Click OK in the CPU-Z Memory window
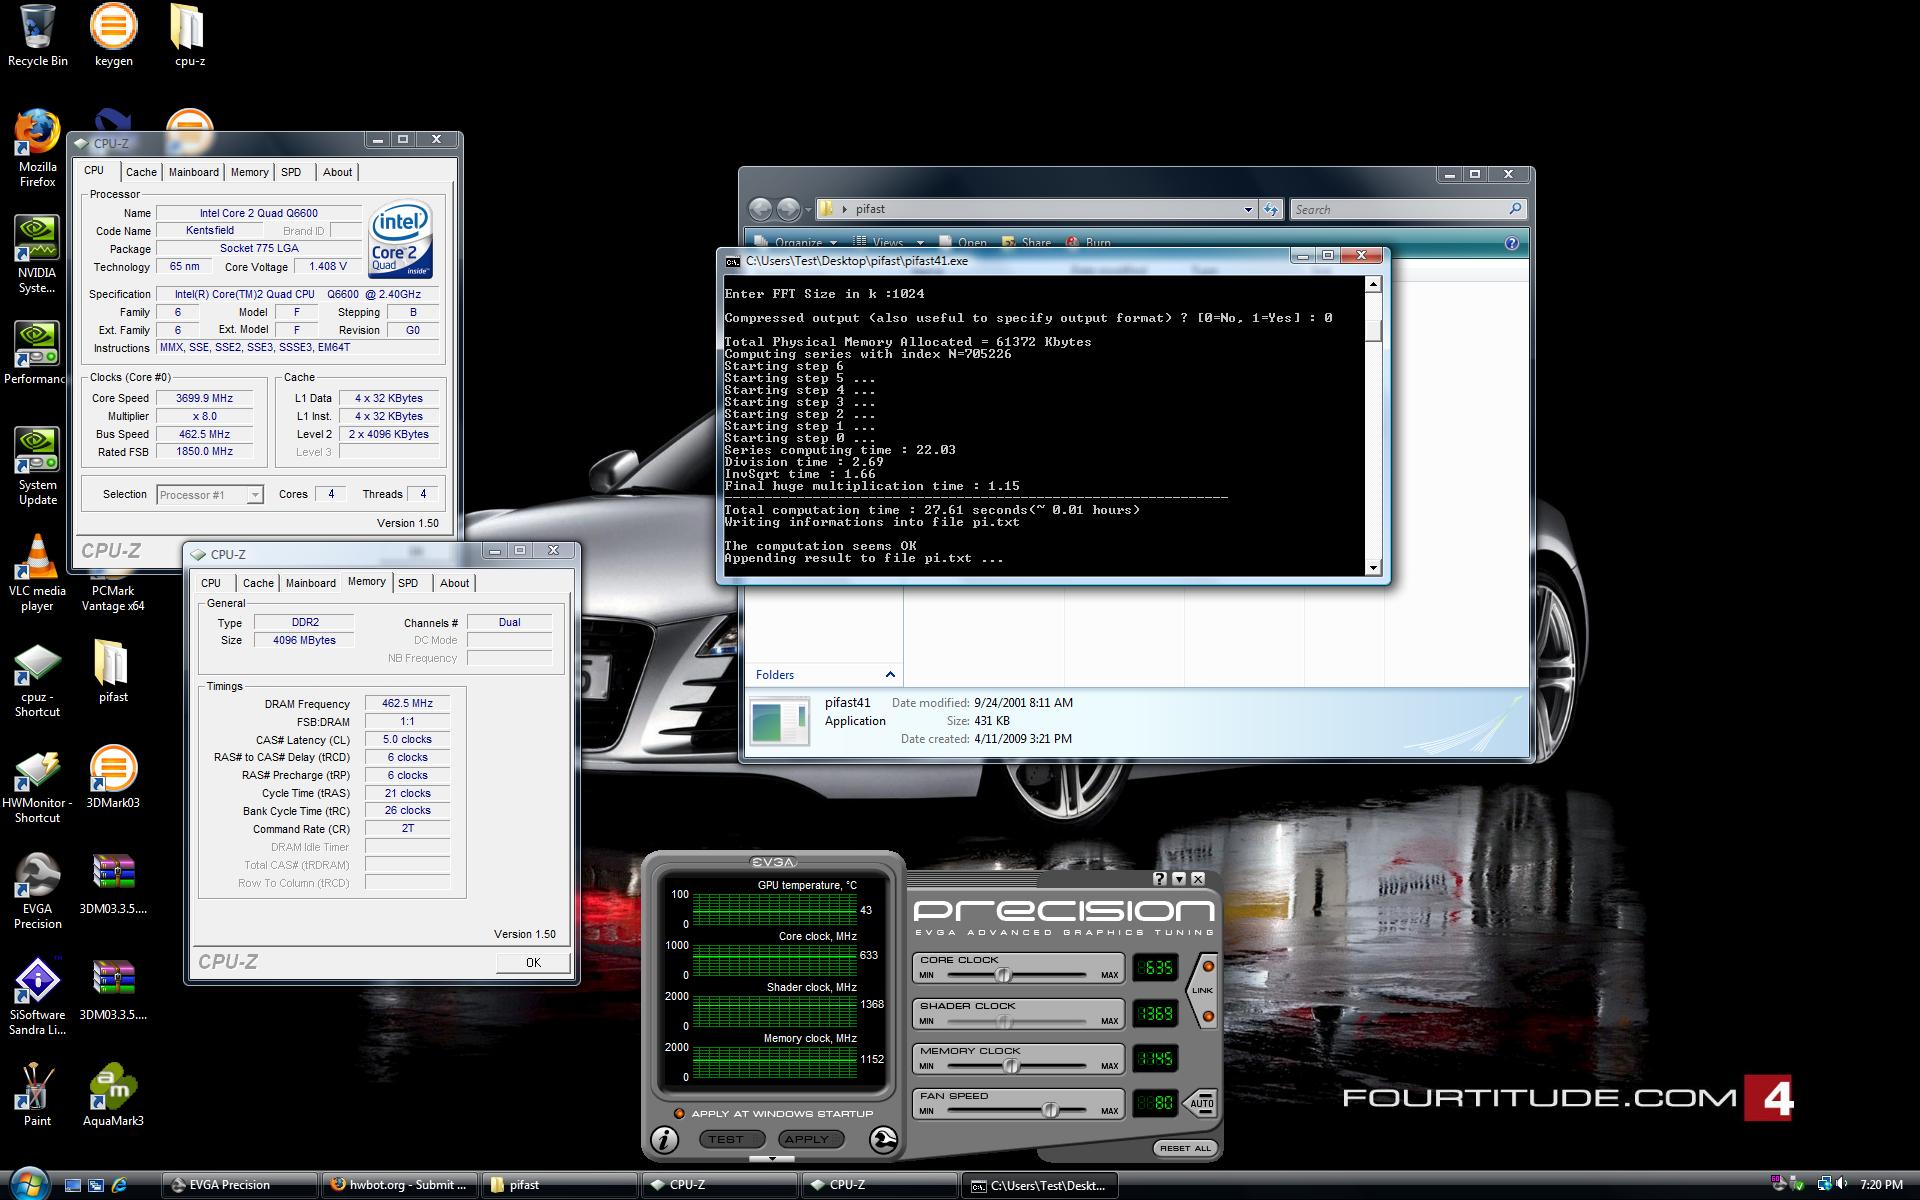Image resolution: width=1920 pixels, height=1200 pixels. (533, 963)
